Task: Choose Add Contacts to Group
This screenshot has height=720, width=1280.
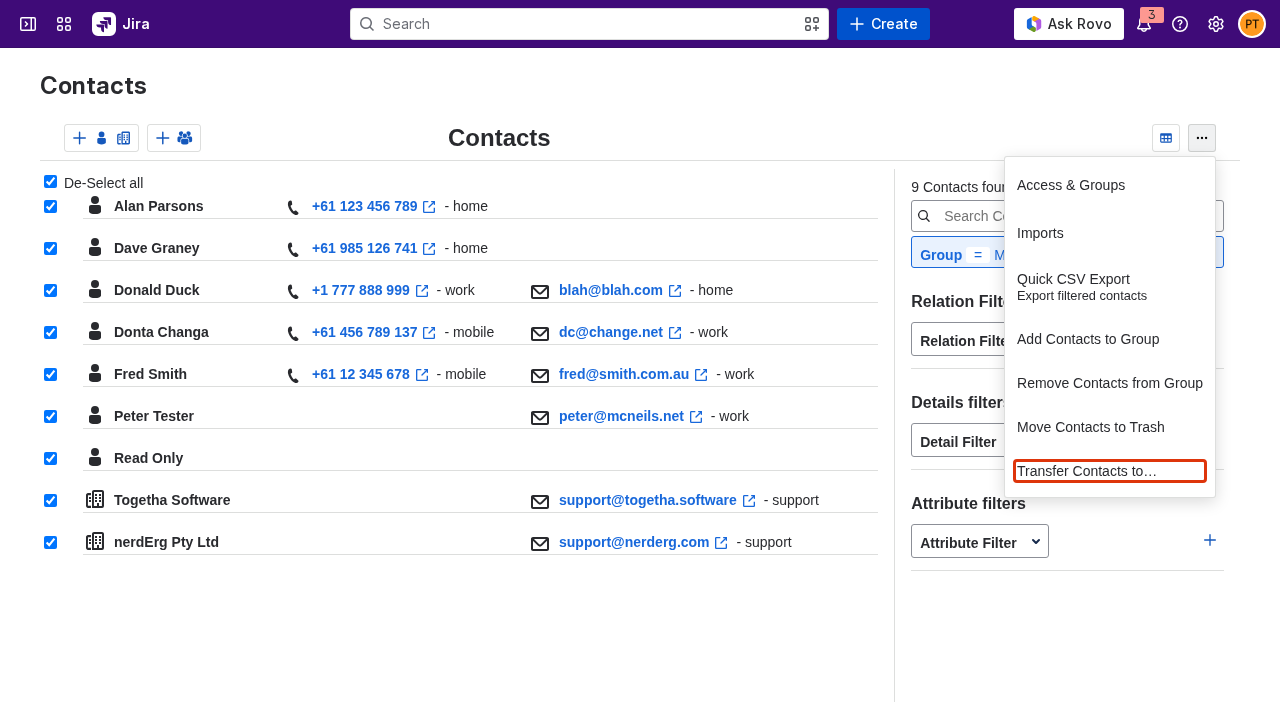Action: pos(1110,339)
